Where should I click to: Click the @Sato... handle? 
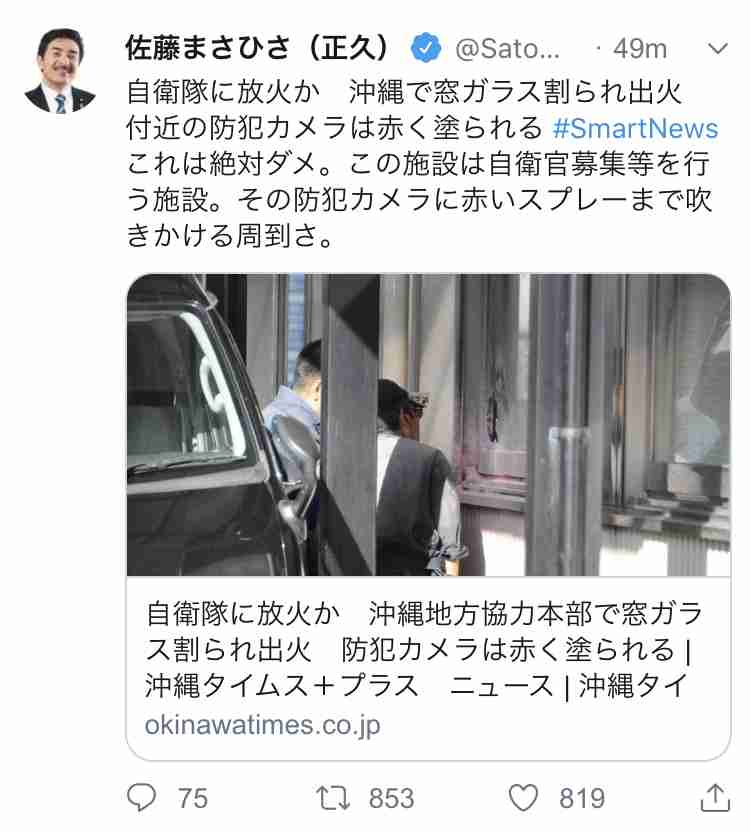pos(507,49)
